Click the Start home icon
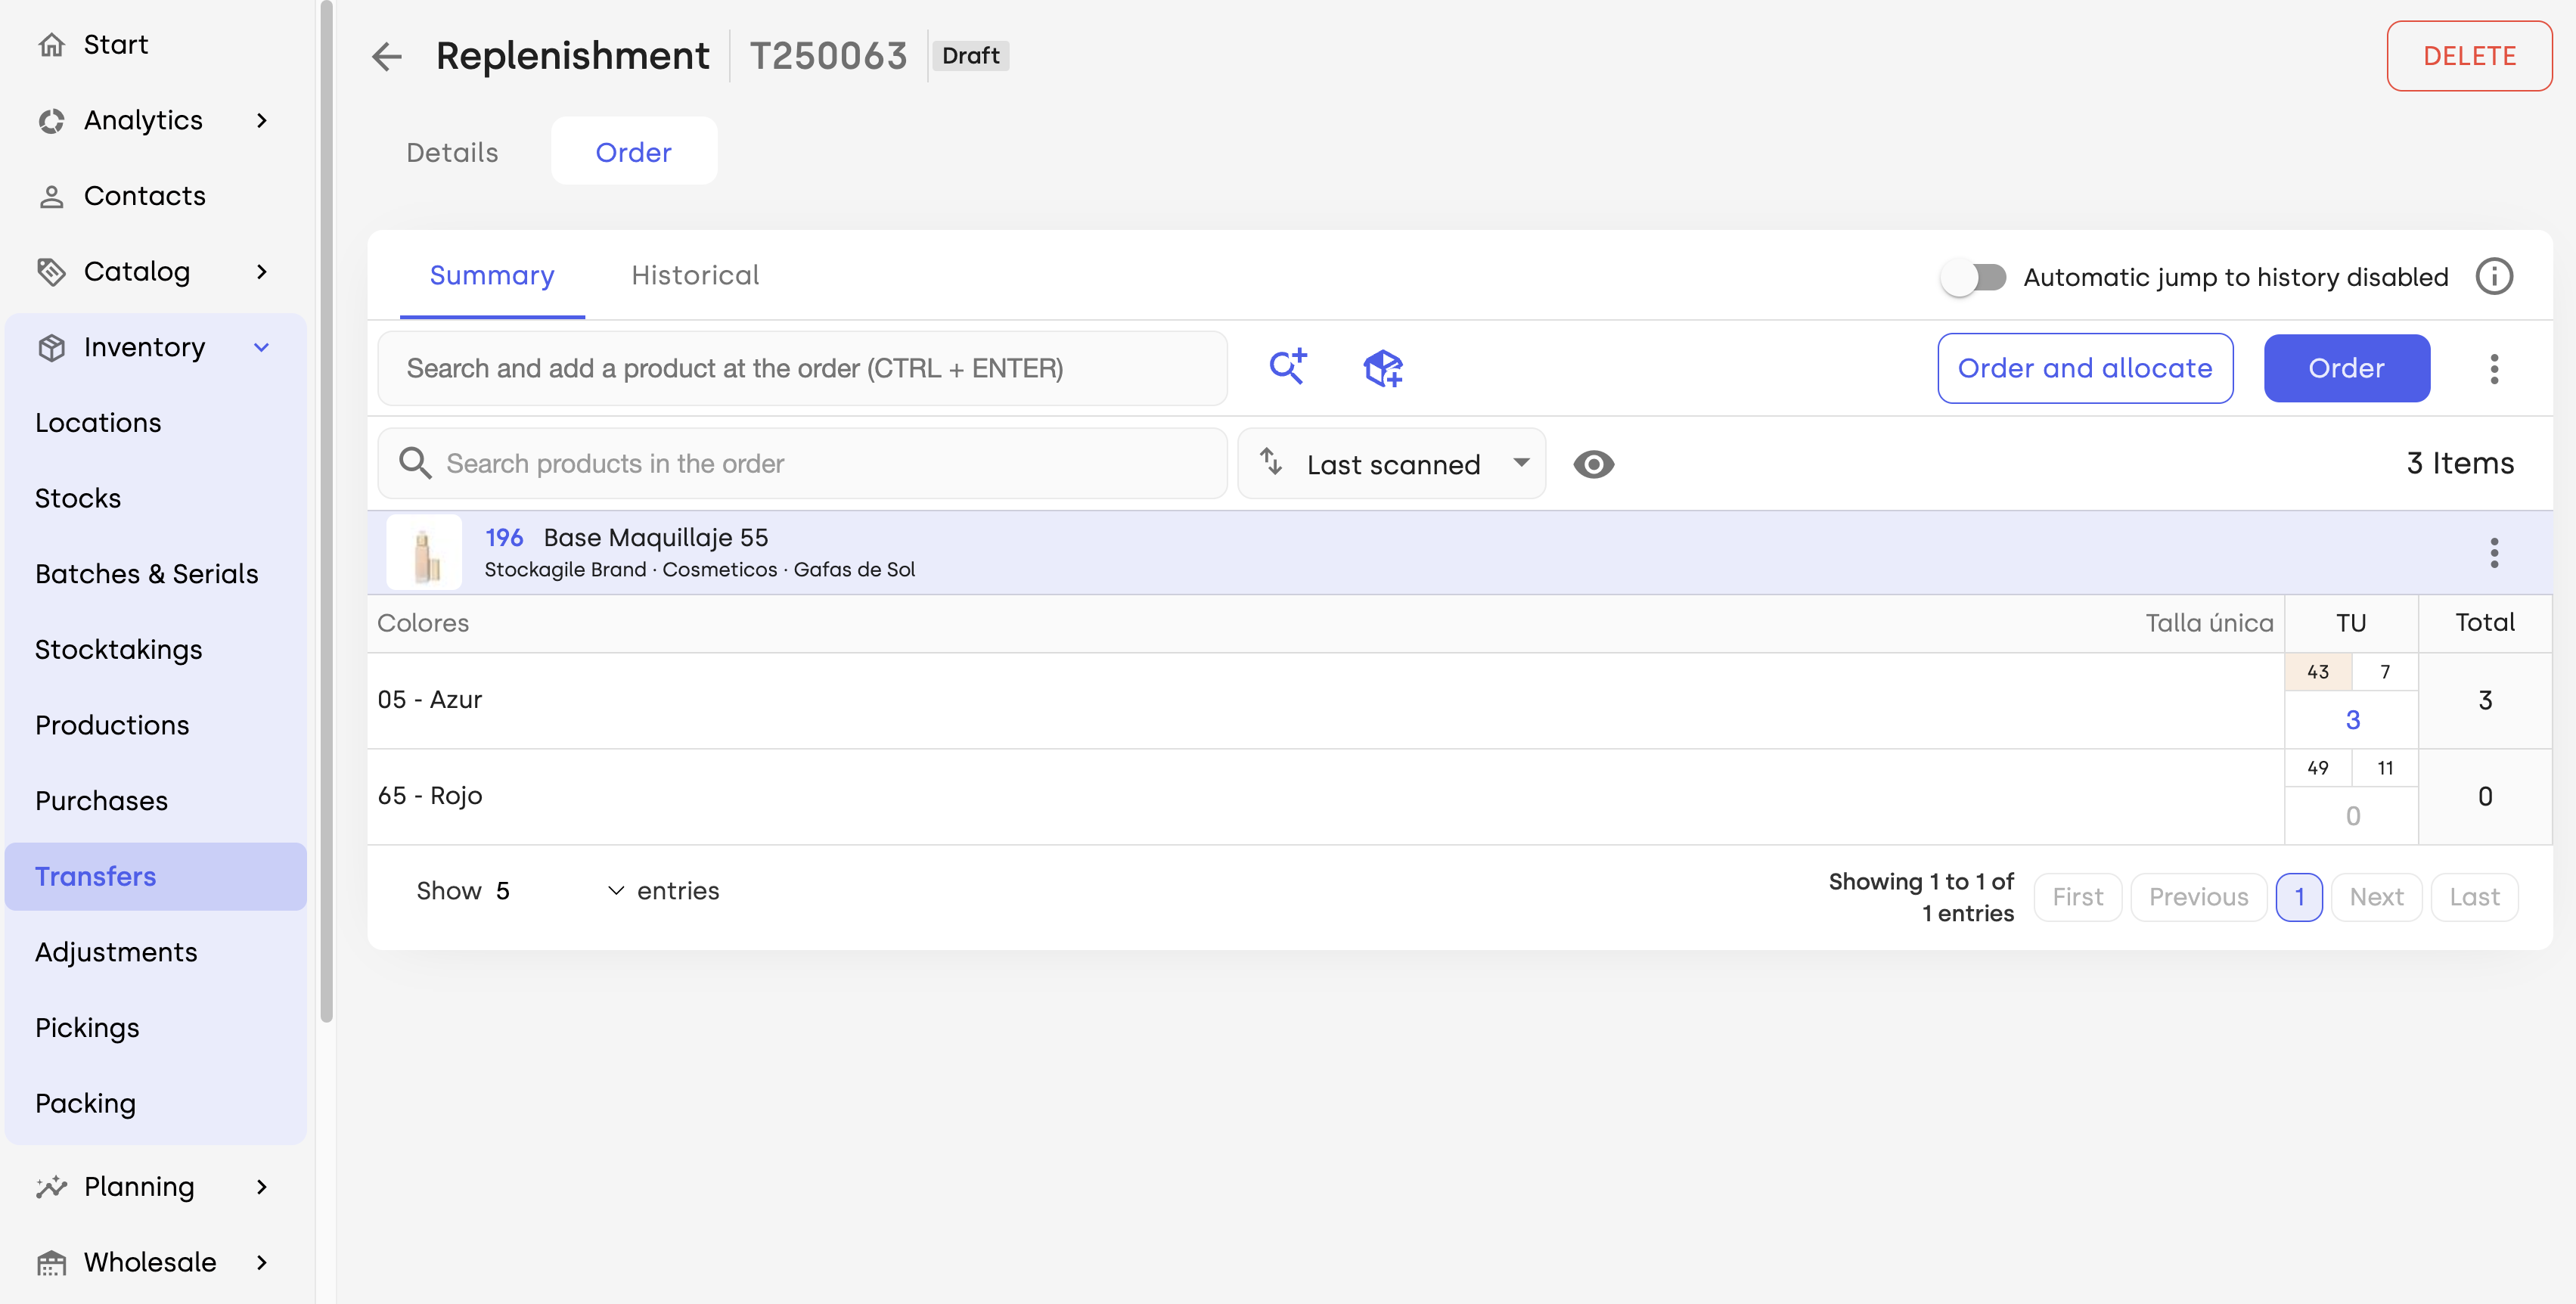The image size is (2576, 1304). (51, 45)
